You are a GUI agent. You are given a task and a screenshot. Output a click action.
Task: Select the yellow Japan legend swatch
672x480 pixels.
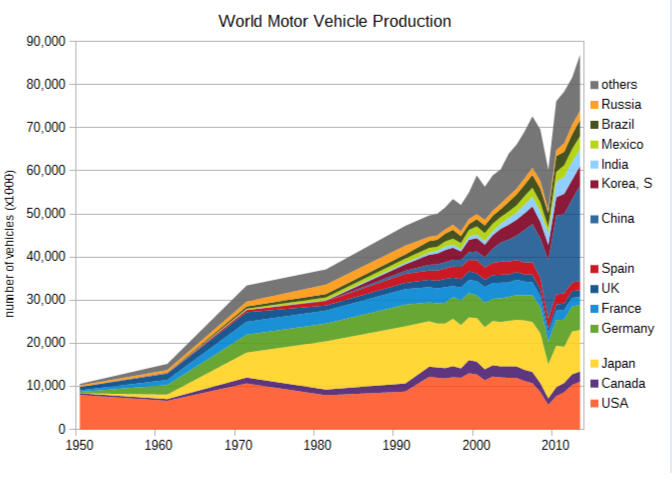tap(593, 363)
